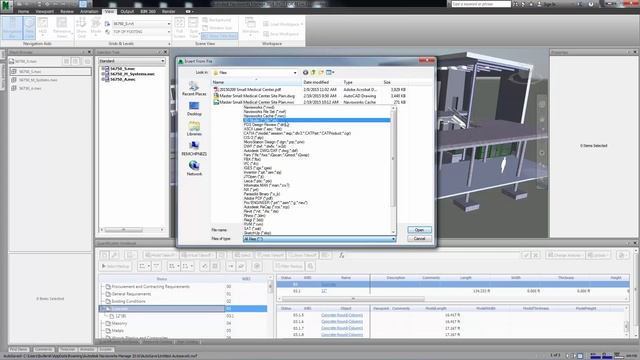Click the Up One Level folder icon

313,72
